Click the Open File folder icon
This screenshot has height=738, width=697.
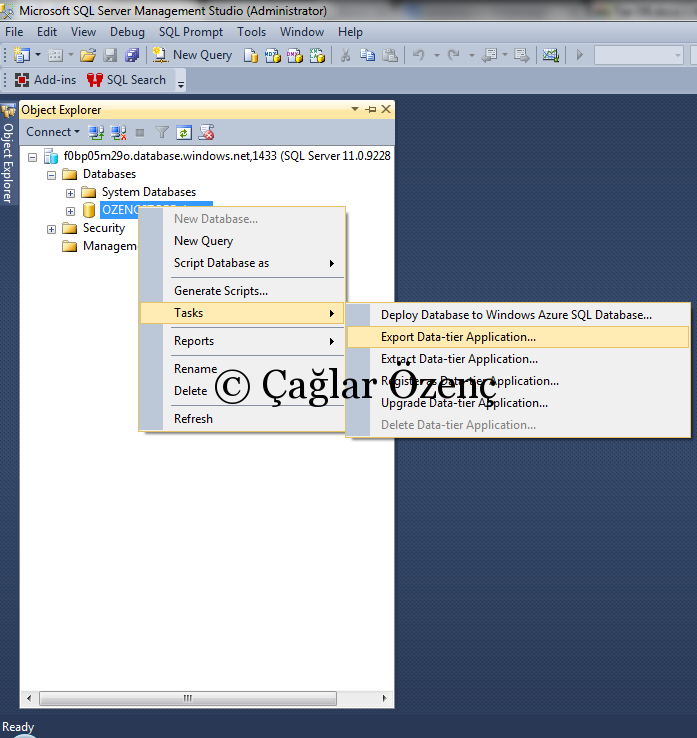coord(88,55)
